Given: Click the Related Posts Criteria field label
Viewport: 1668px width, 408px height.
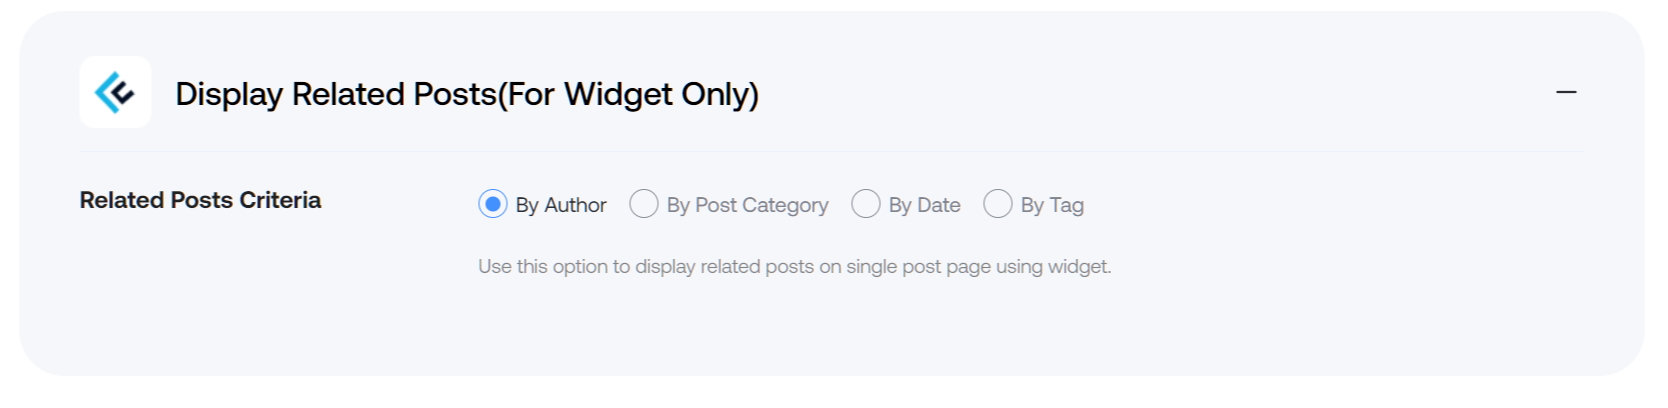Looking at the screenshot, I should click(x=200, y=200).
